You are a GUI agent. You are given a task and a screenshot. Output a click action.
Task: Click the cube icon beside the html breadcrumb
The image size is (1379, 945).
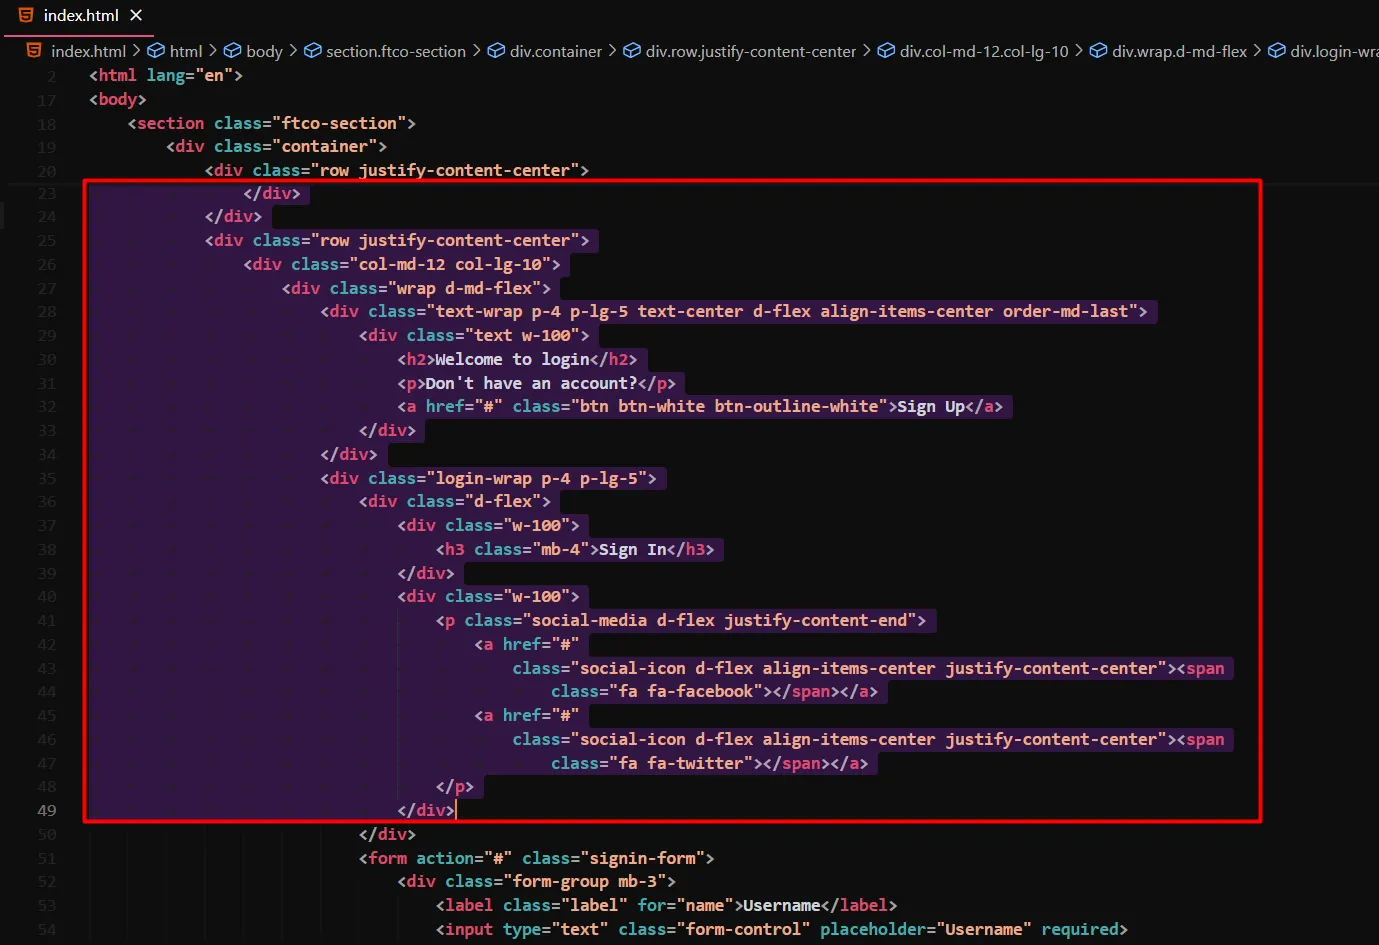point(156,51)
